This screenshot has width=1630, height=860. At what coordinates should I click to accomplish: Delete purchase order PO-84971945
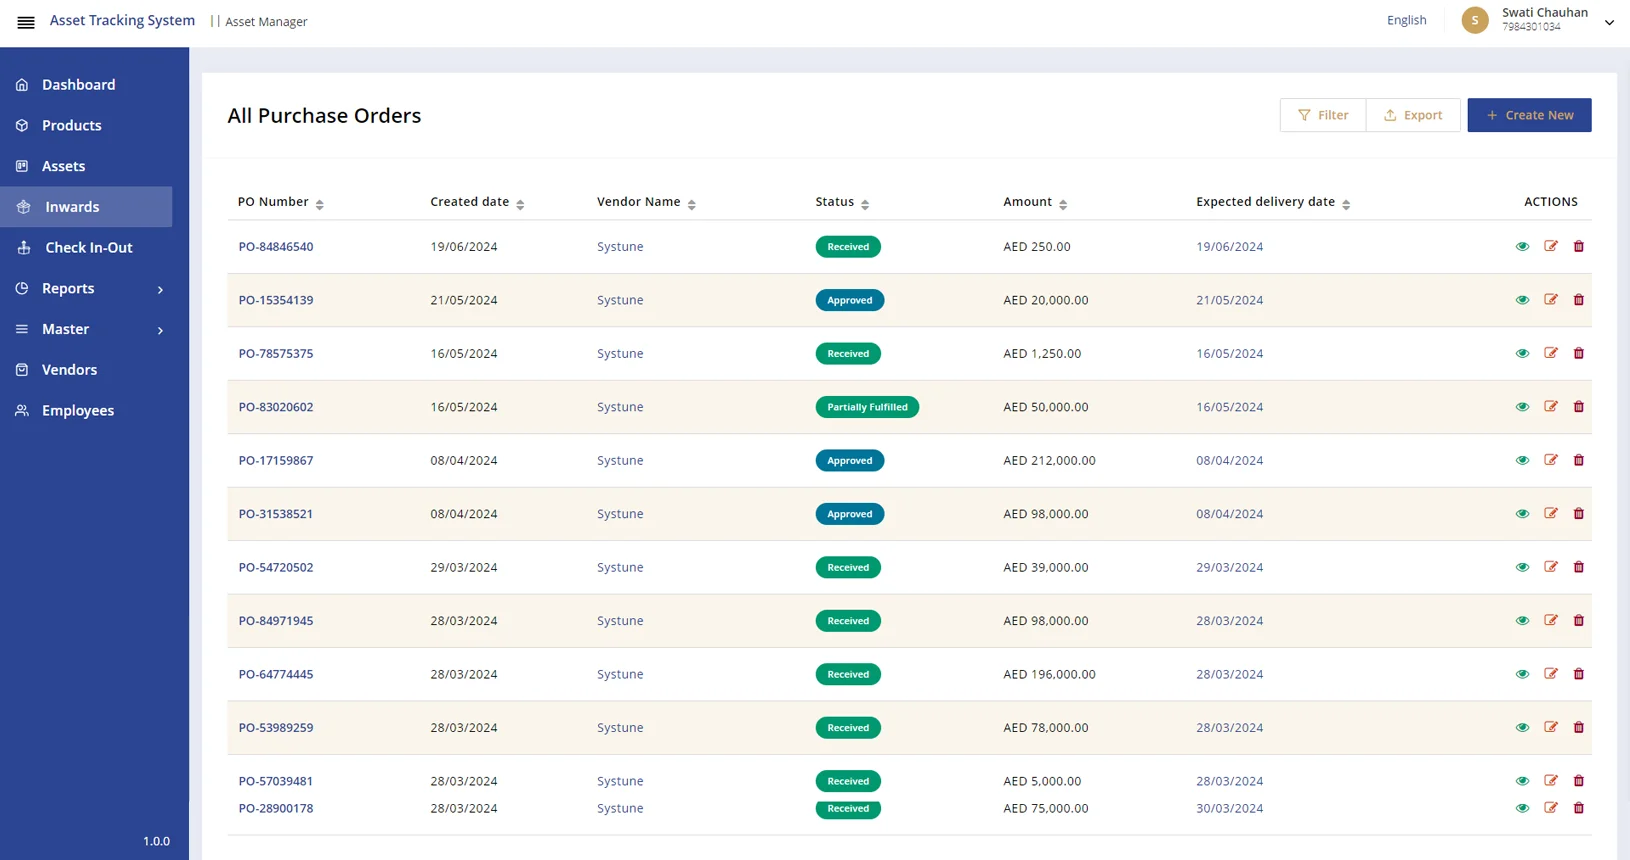pyautogui.click(x=1579, y=621)
